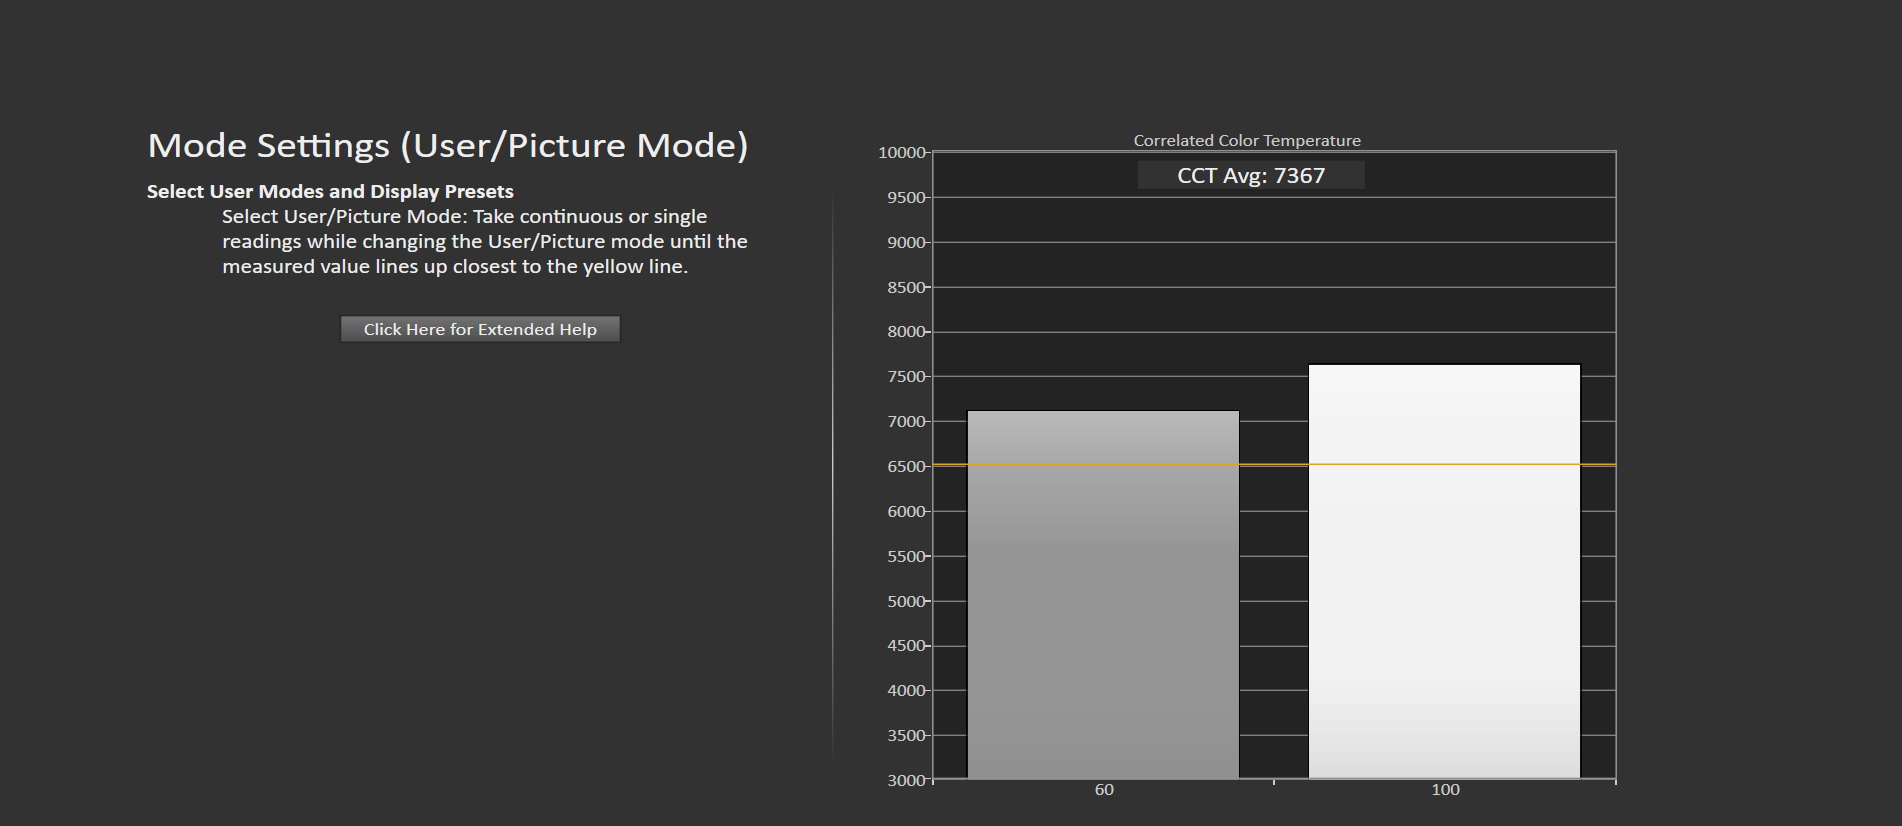This screenshot has width=1902, height=826.
Task: Select the gray 60 percent bar
Action: 1103,595
